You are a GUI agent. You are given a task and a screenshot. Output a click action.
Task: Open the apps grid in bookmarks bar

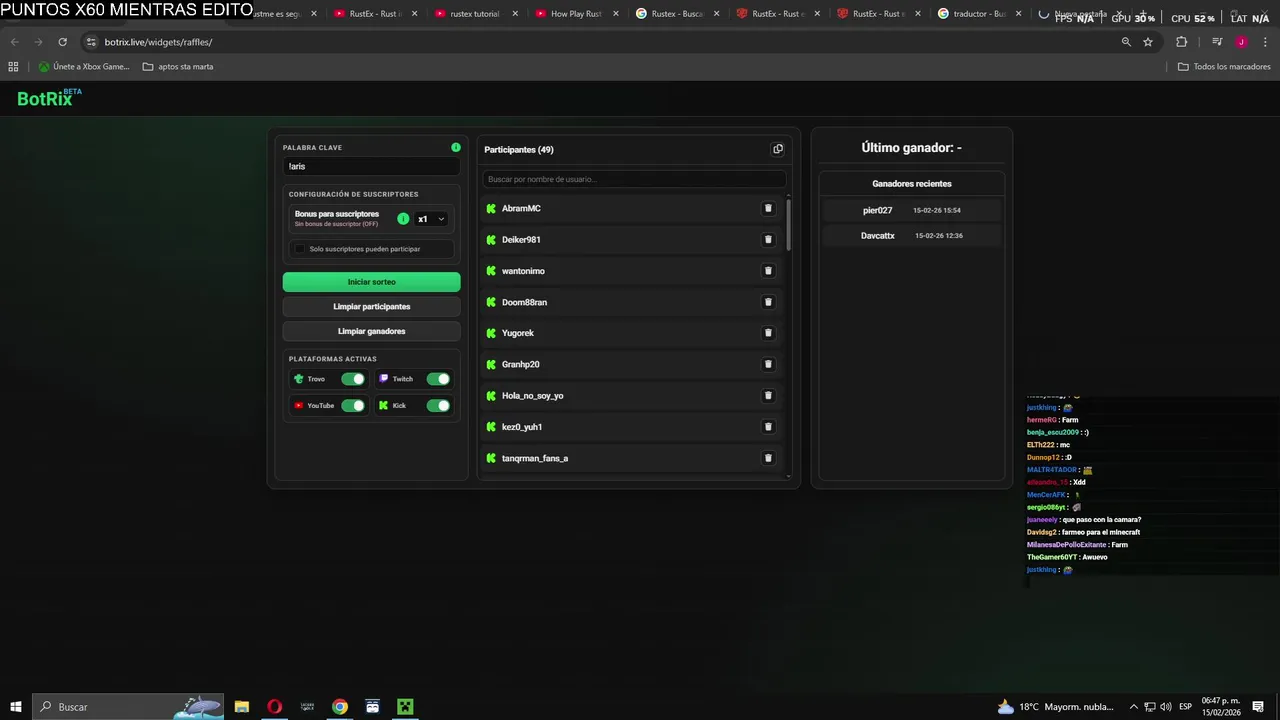(x=13, y=67)
